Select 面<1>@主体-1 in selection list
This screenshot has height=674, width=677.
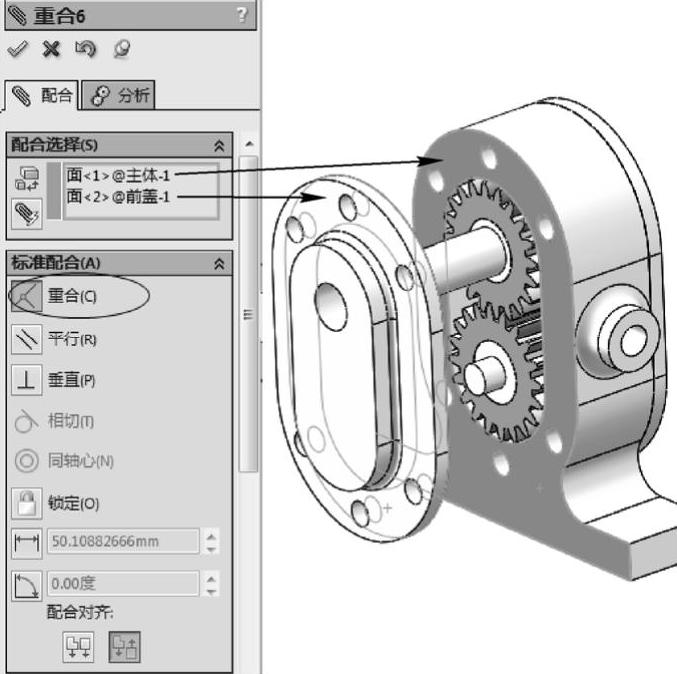tap(118, 175)
